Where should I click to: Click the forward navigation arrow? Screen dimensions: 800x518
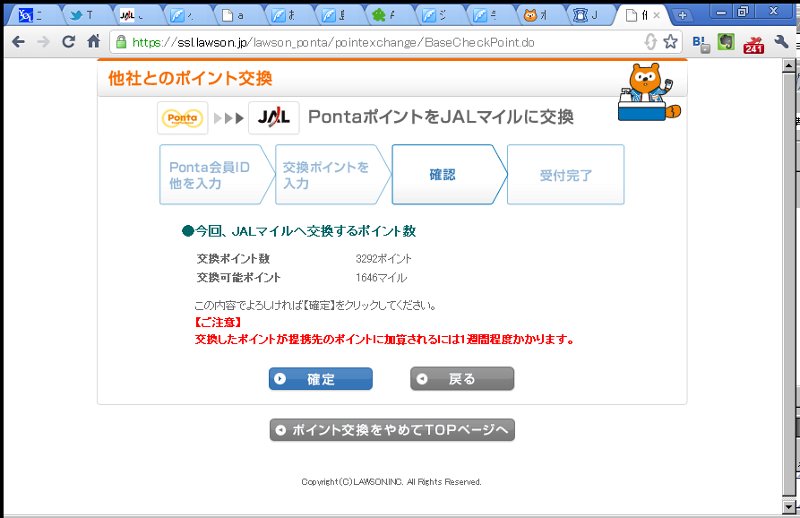coord(43,42)
